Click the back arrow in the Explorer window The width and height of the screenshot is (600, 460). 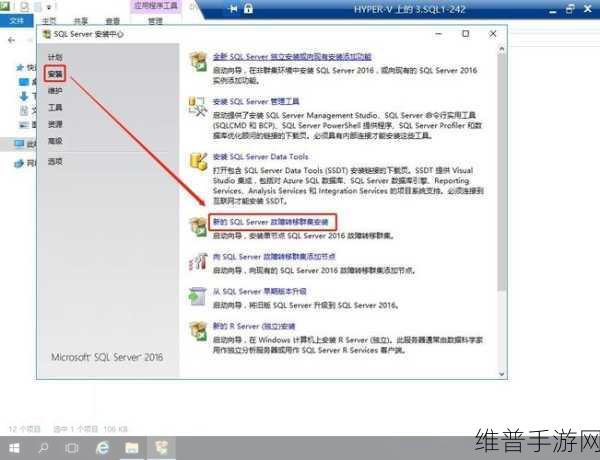[11, 40]
